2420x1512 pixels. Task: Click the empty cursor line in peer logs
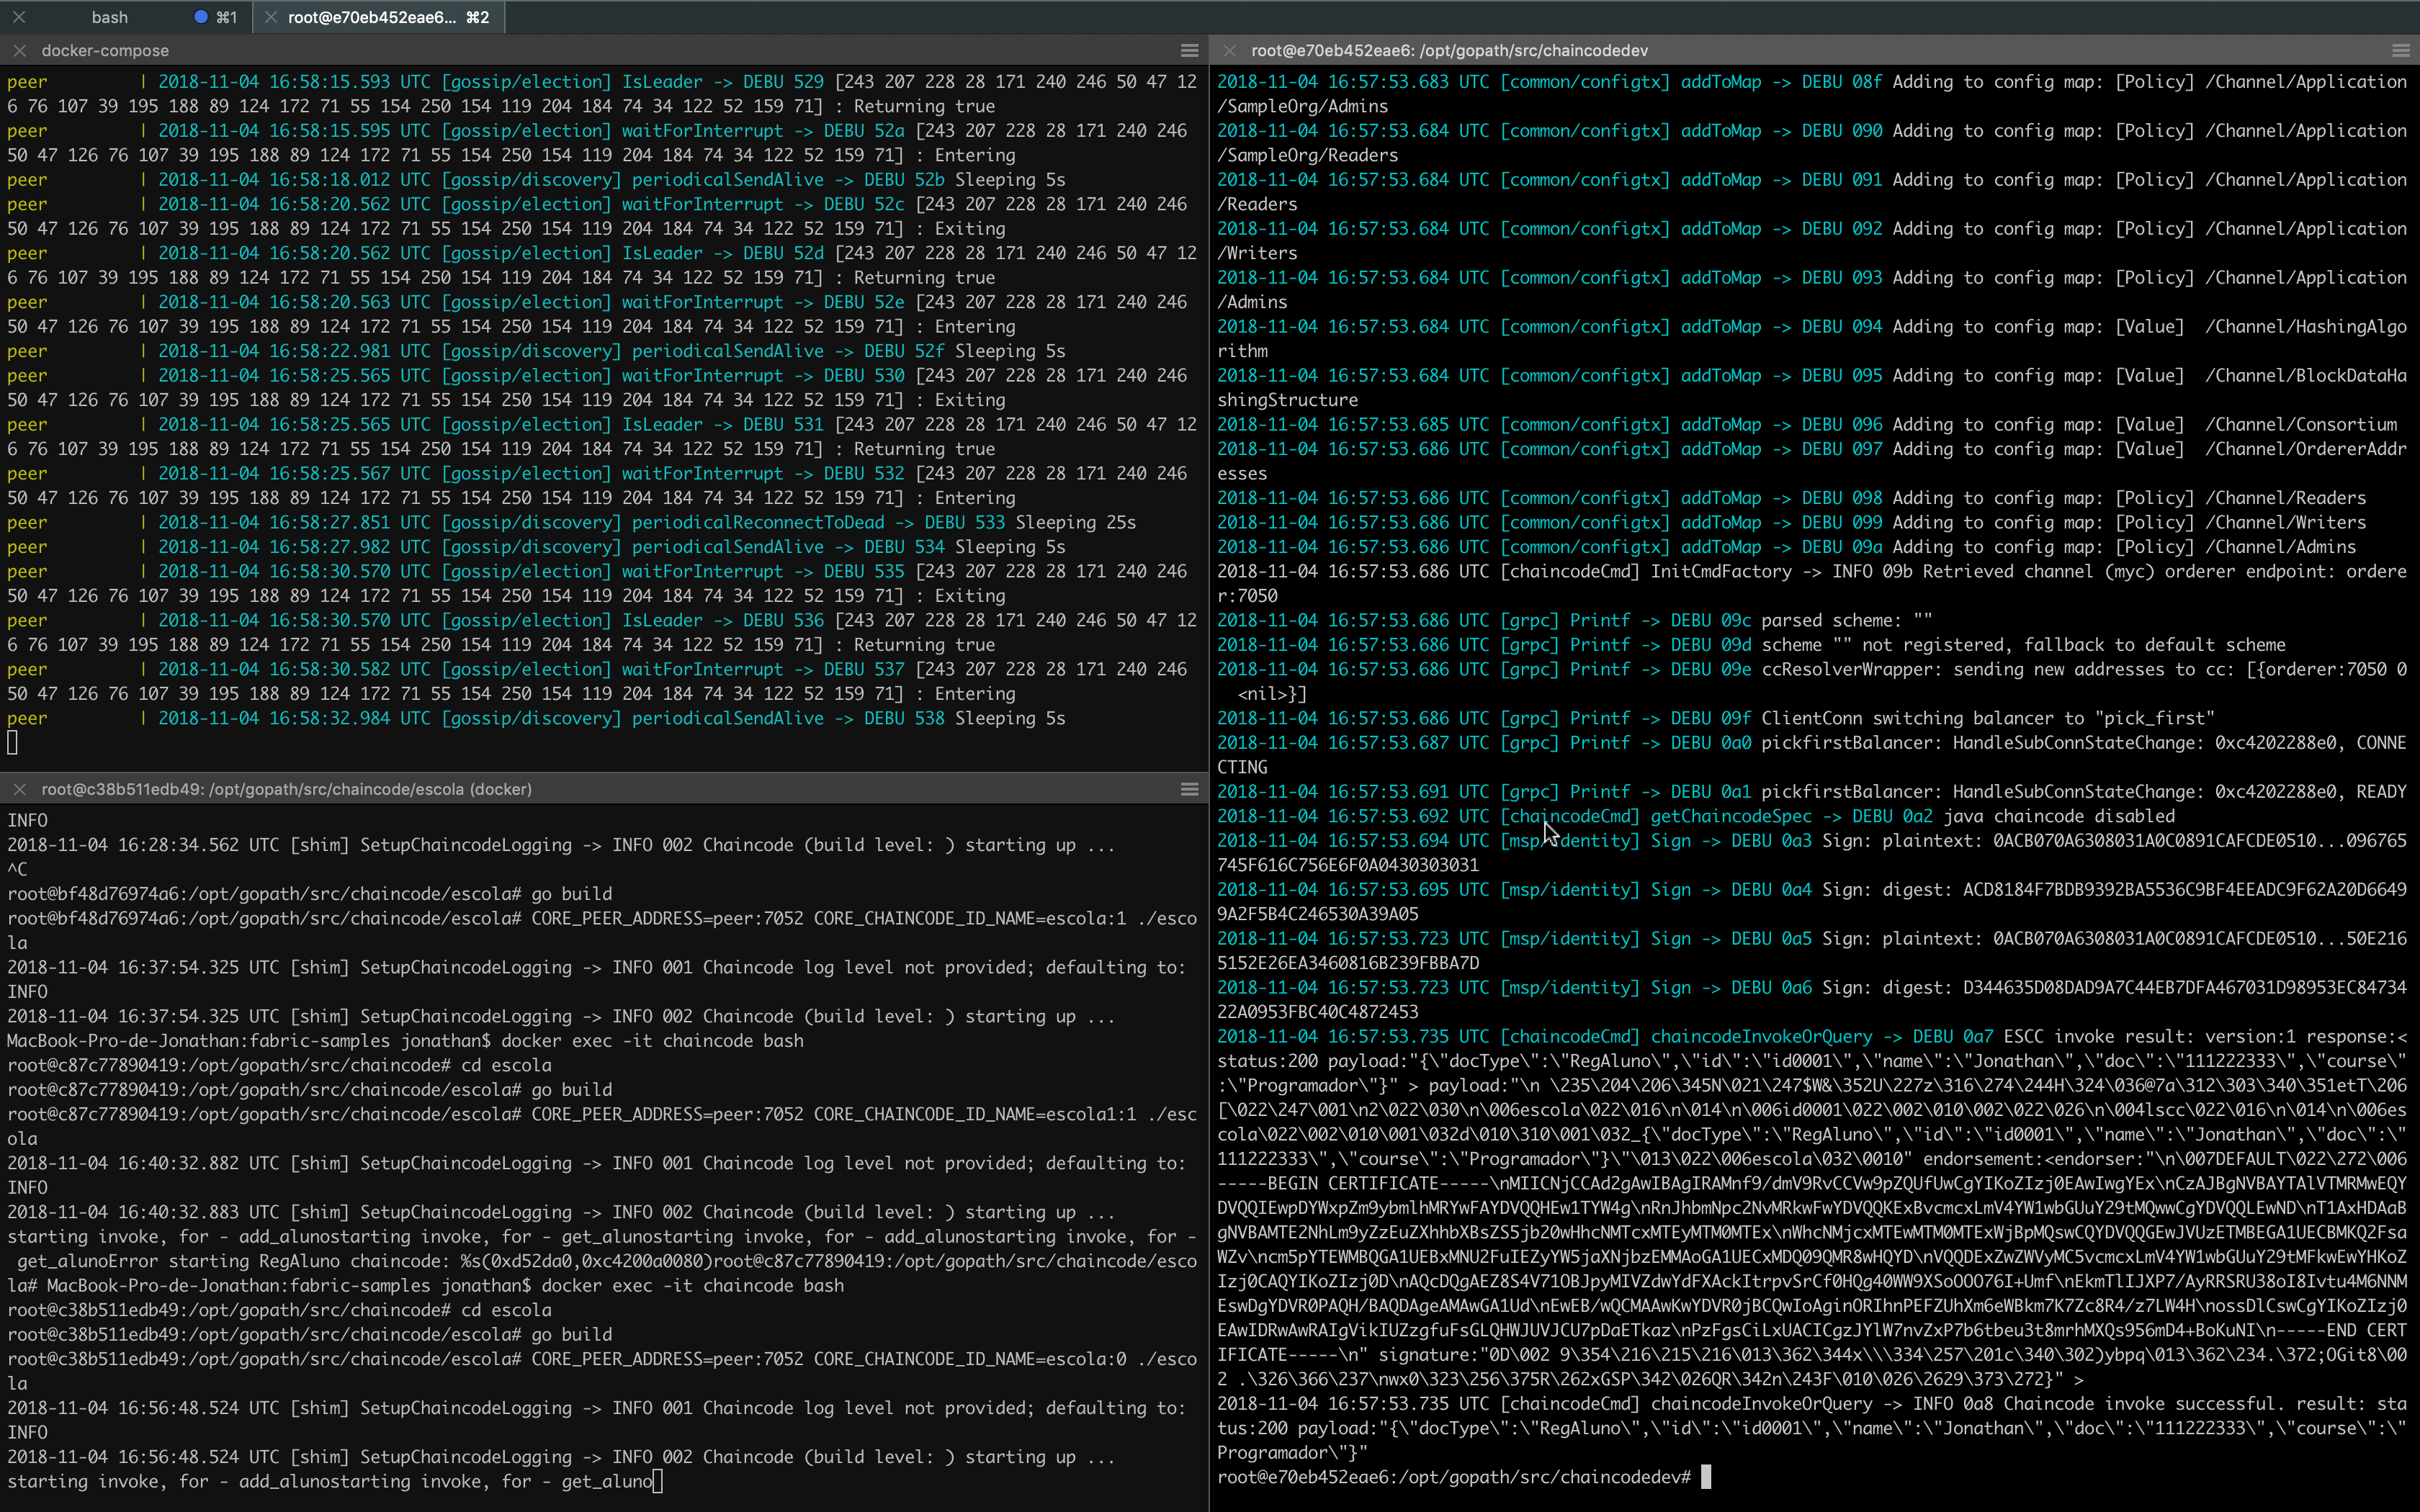13,743
